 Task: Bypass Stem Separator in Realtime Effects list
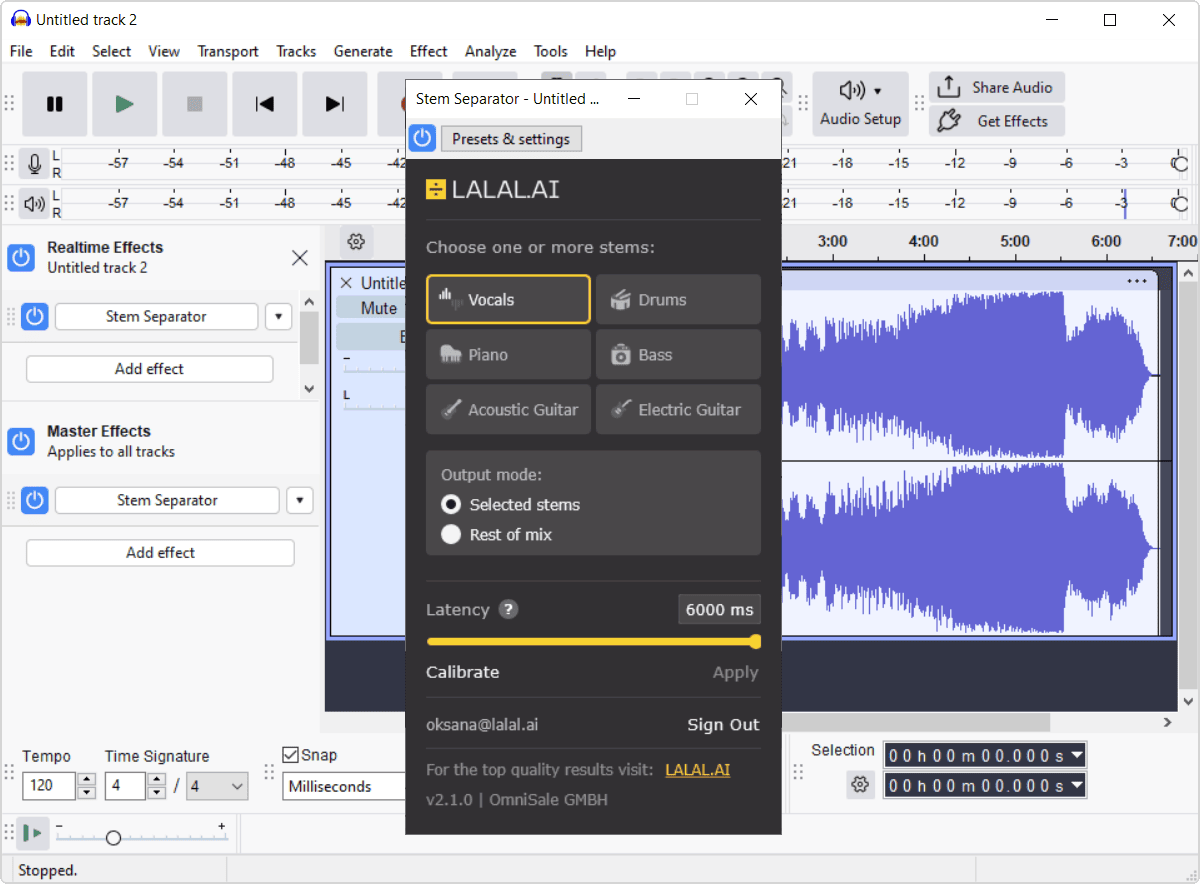(x=35, y=317)
